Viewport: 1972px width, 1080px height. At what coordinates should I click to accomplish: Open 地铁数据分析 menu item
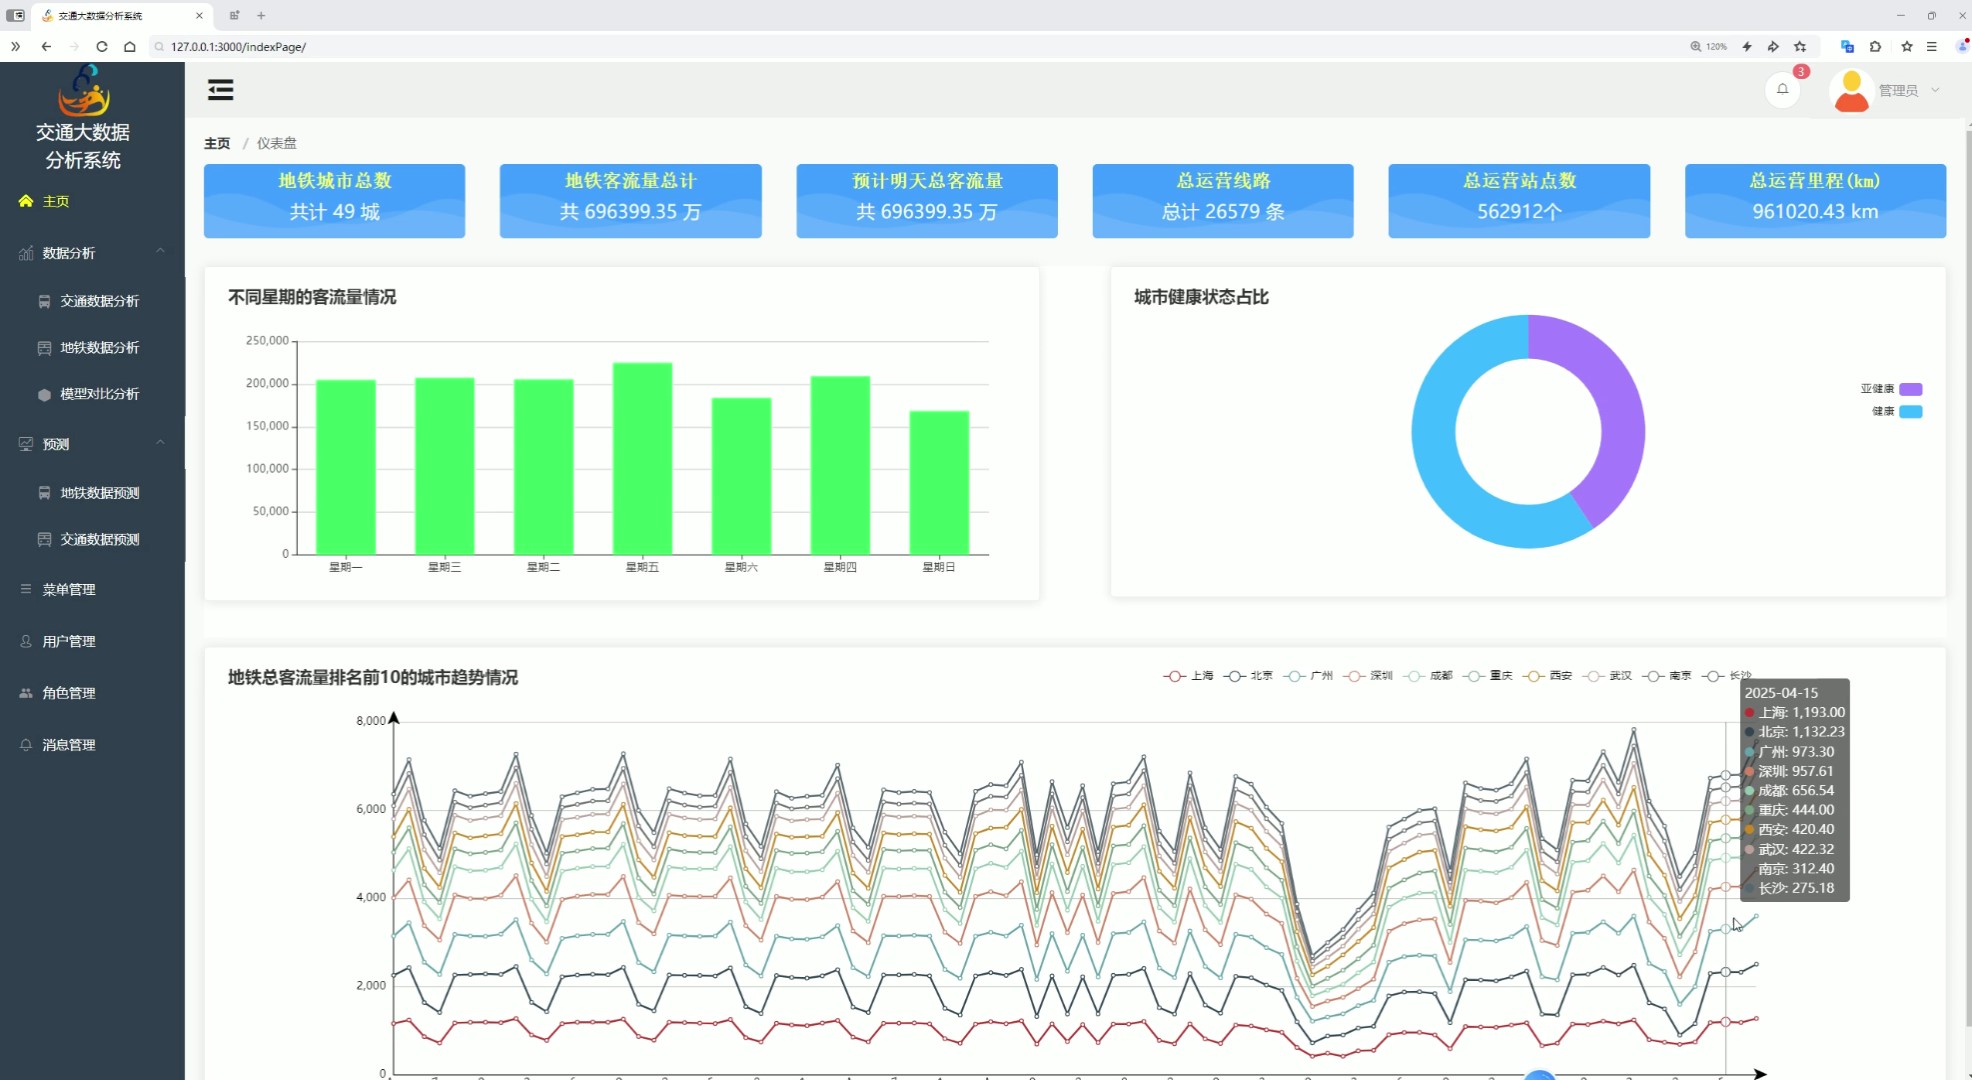99,347
